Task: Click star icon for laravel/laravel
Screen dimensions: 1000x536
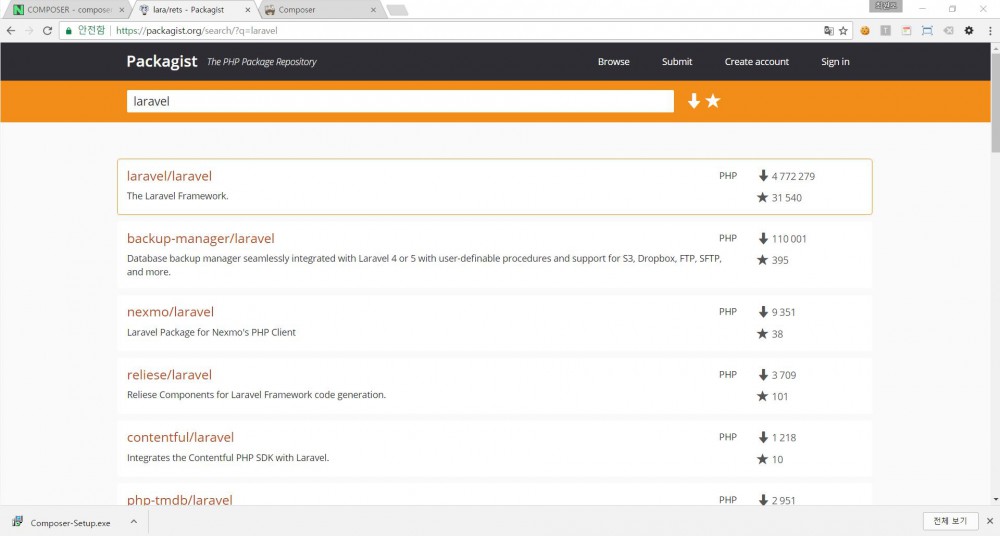Action: [x=762, y=197]
